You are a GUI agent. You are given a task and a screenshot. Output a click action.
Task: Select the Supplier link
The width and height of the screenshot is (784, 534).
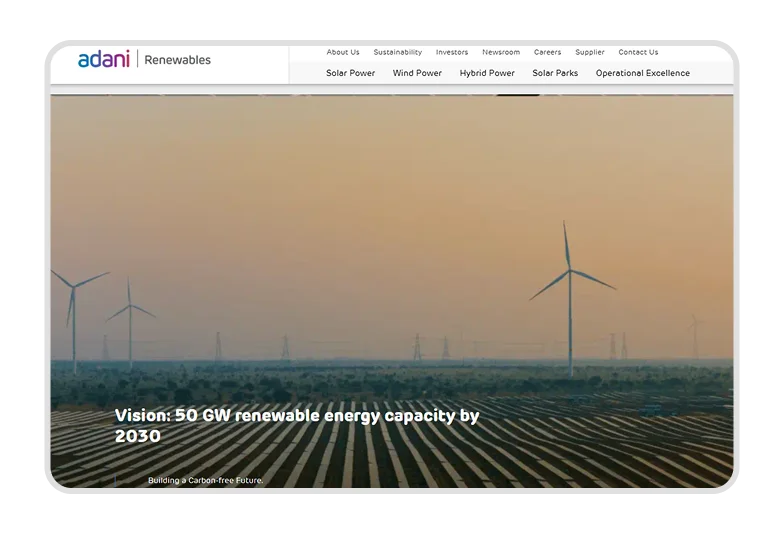pyautogui.click(x=590, y=52)
